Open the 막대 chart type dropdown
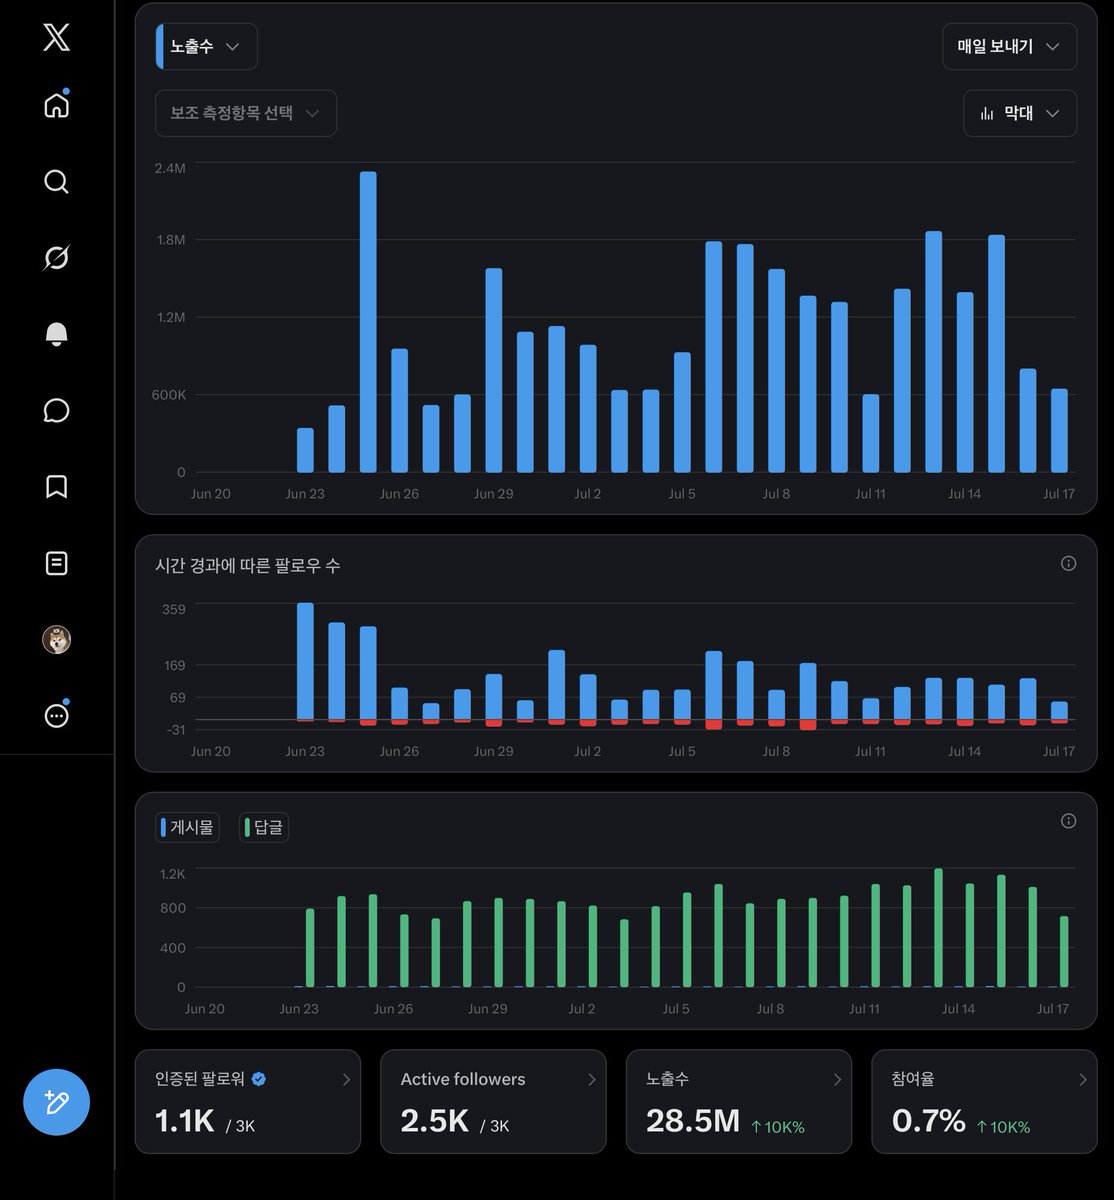Screen dimensions: 1114x1200 (x=1020, y=113)
